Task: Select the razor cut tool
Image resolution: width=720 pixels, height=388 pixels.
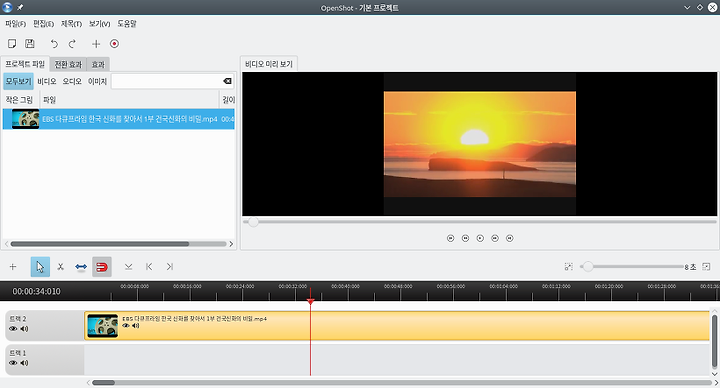Action: [60, 267]
